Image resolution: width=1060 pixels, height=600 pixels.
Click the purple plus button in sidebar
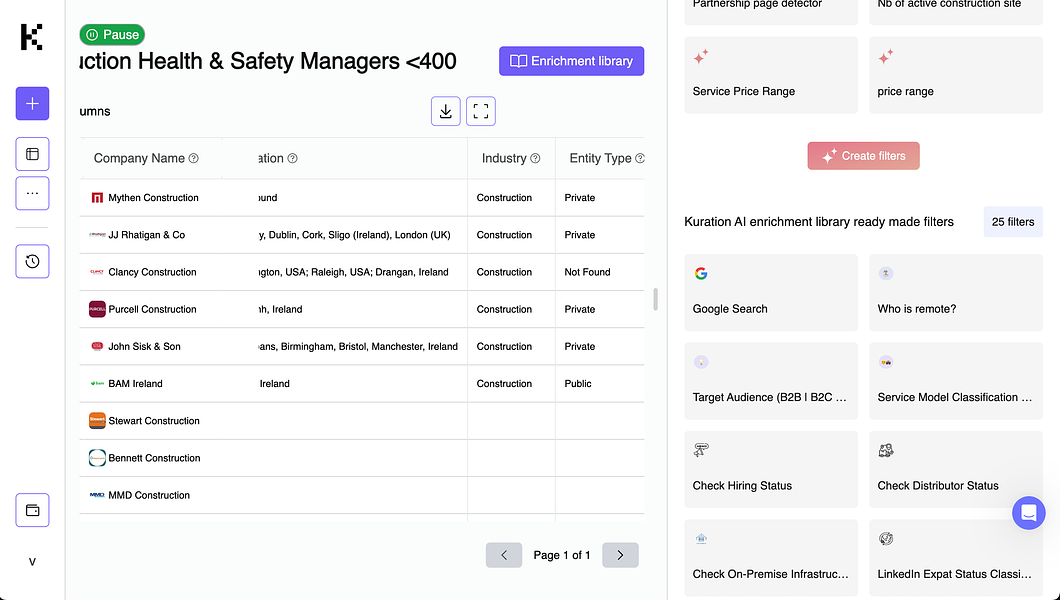click(x=32, y=103)
